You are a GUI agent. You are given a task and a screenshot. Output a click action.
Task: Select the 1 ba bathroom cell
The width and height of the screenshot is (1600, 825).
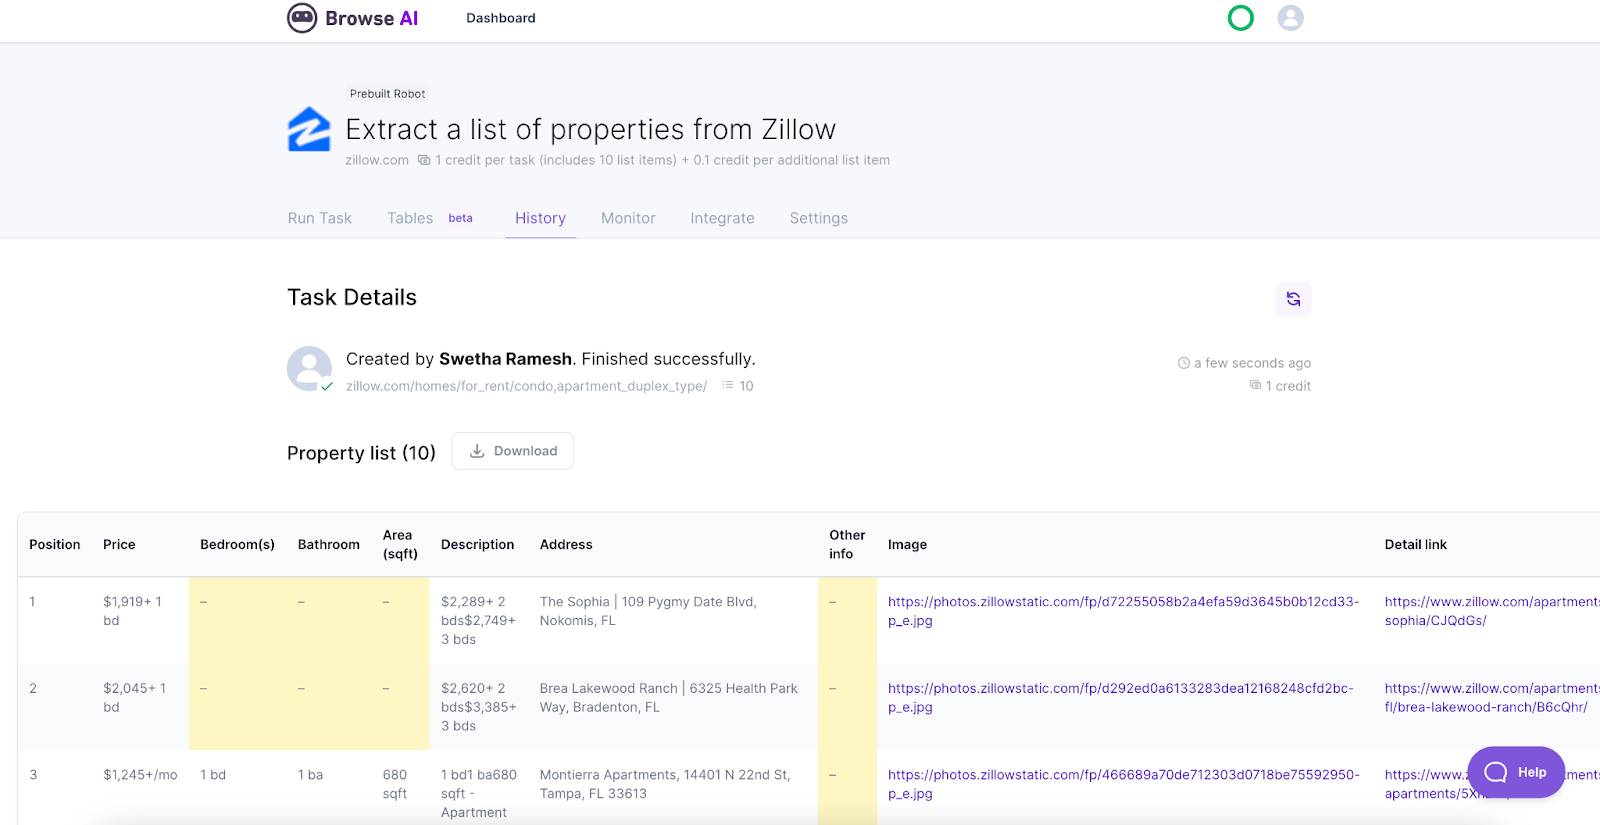click(x=310, y=775)
